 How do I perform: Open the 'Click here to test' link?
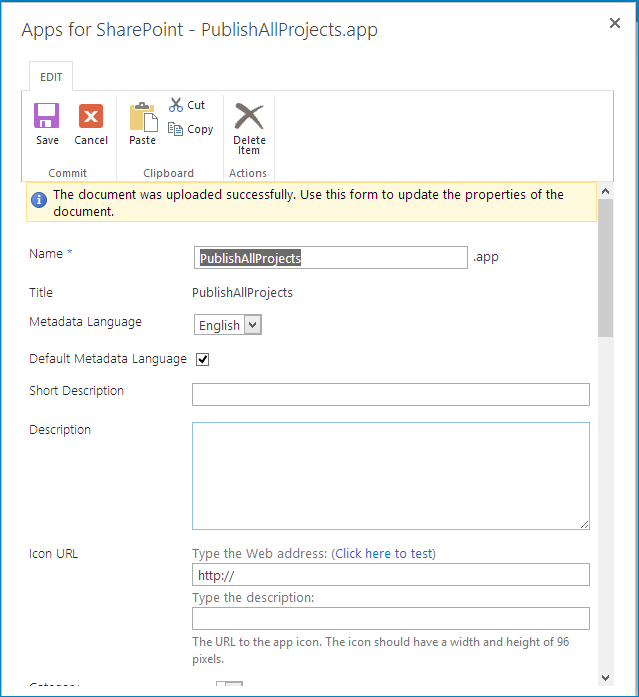pos(383,553)
